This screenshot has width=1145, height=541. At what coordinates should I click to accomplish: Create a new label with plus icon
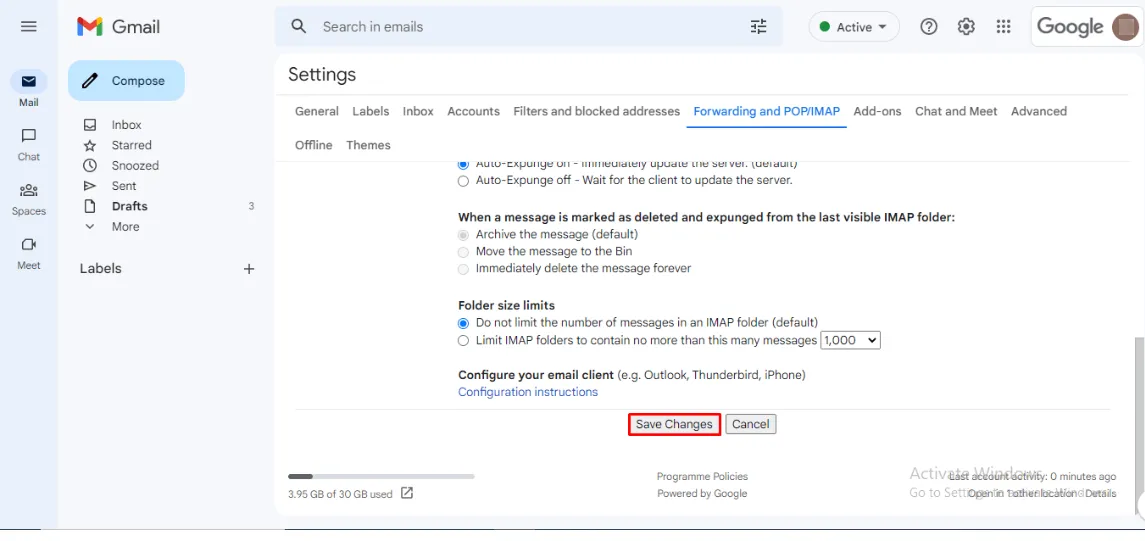pyautogui.click(x=249, y=269)
